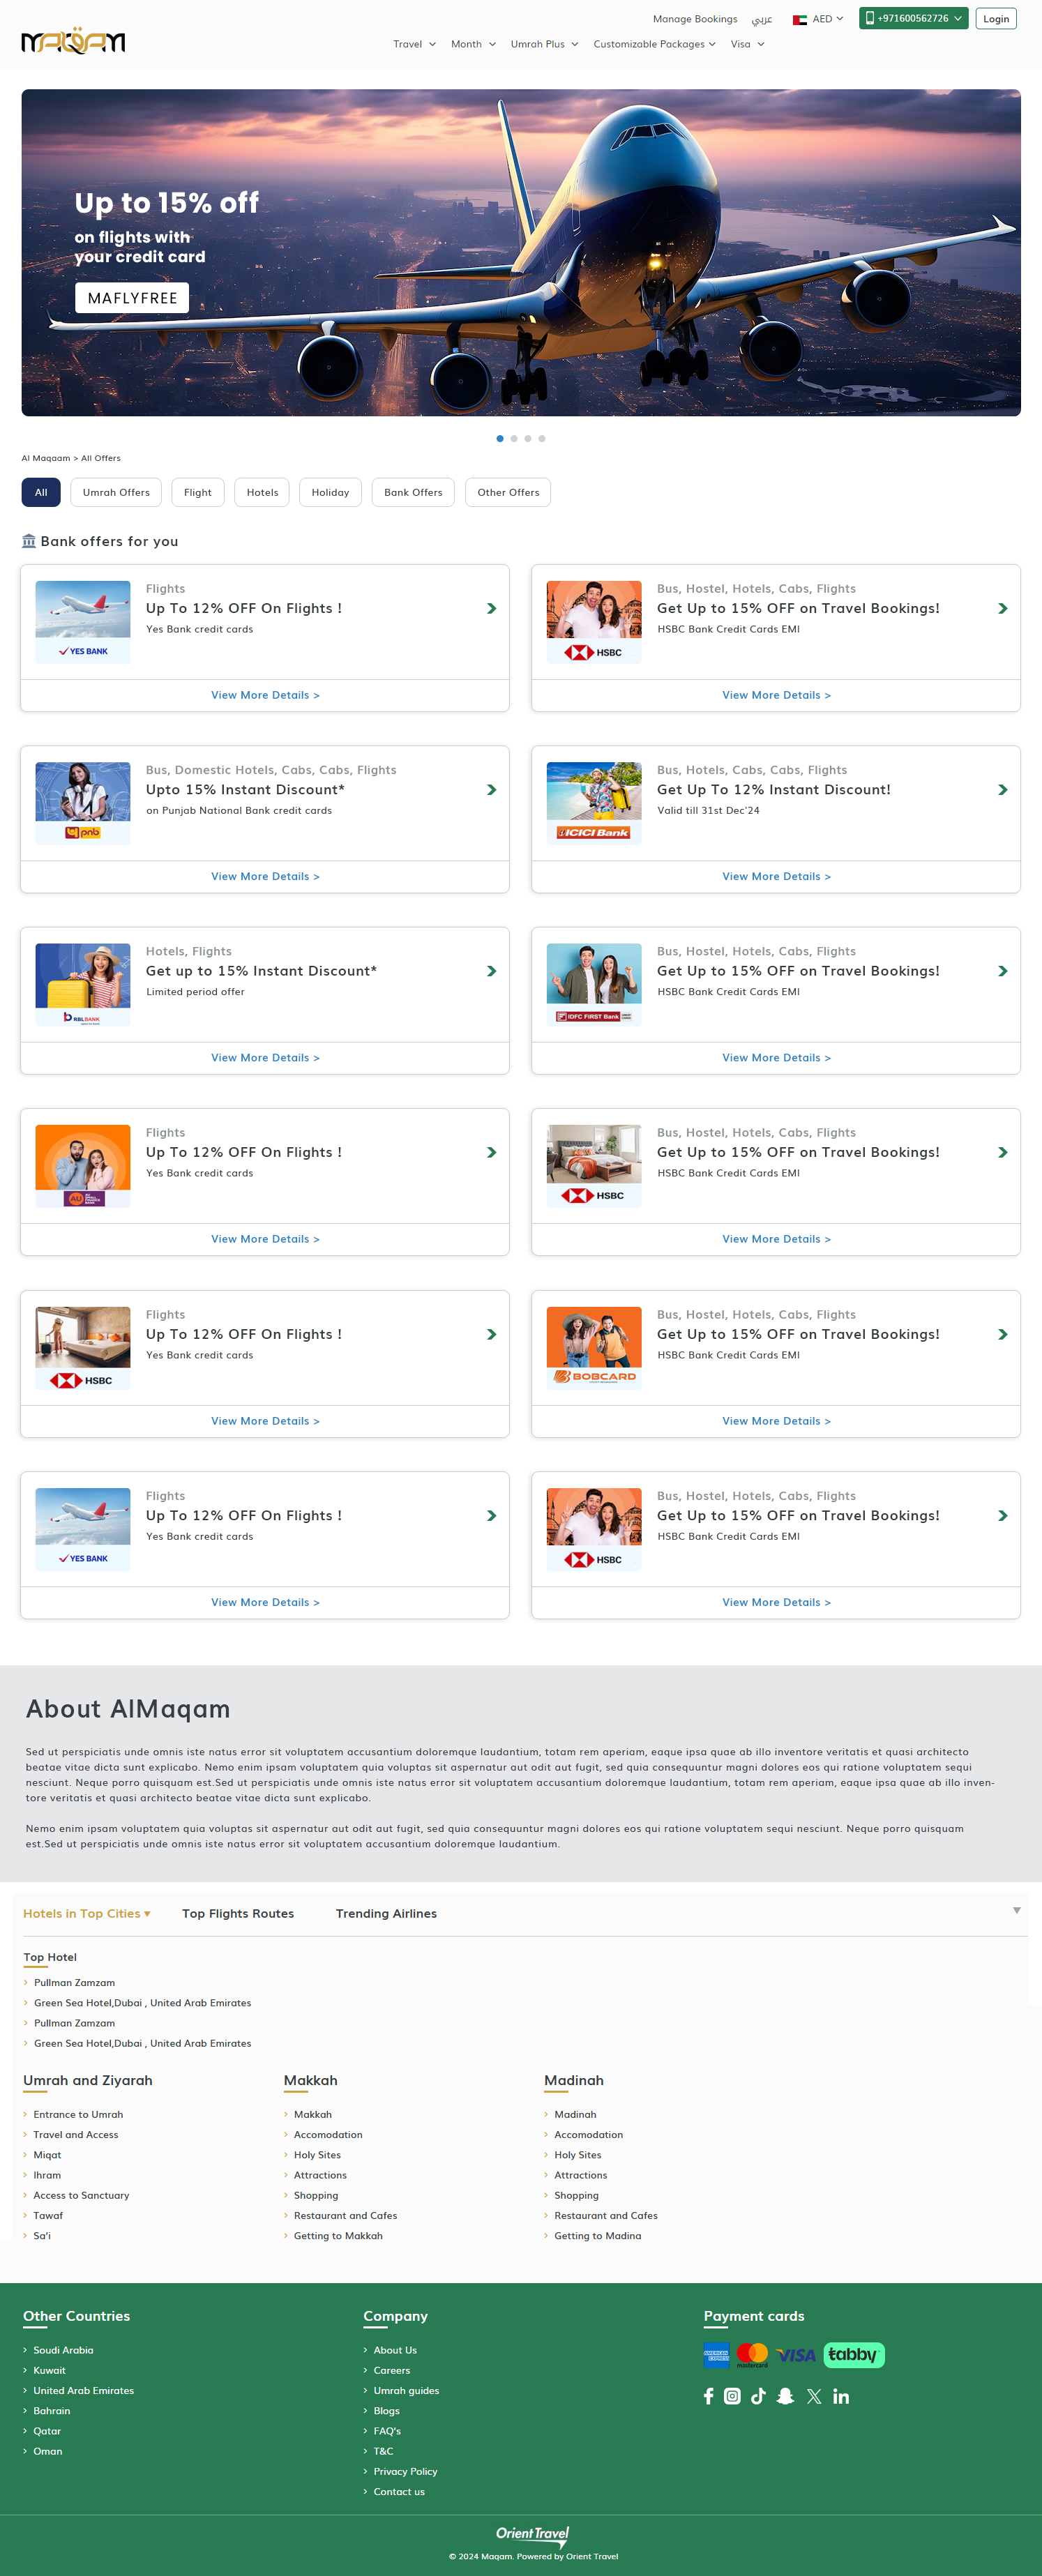The width and height of the screenshot is (1042, 2576).
Task: Open the Instagram icon in footer
Action: 732,2396
